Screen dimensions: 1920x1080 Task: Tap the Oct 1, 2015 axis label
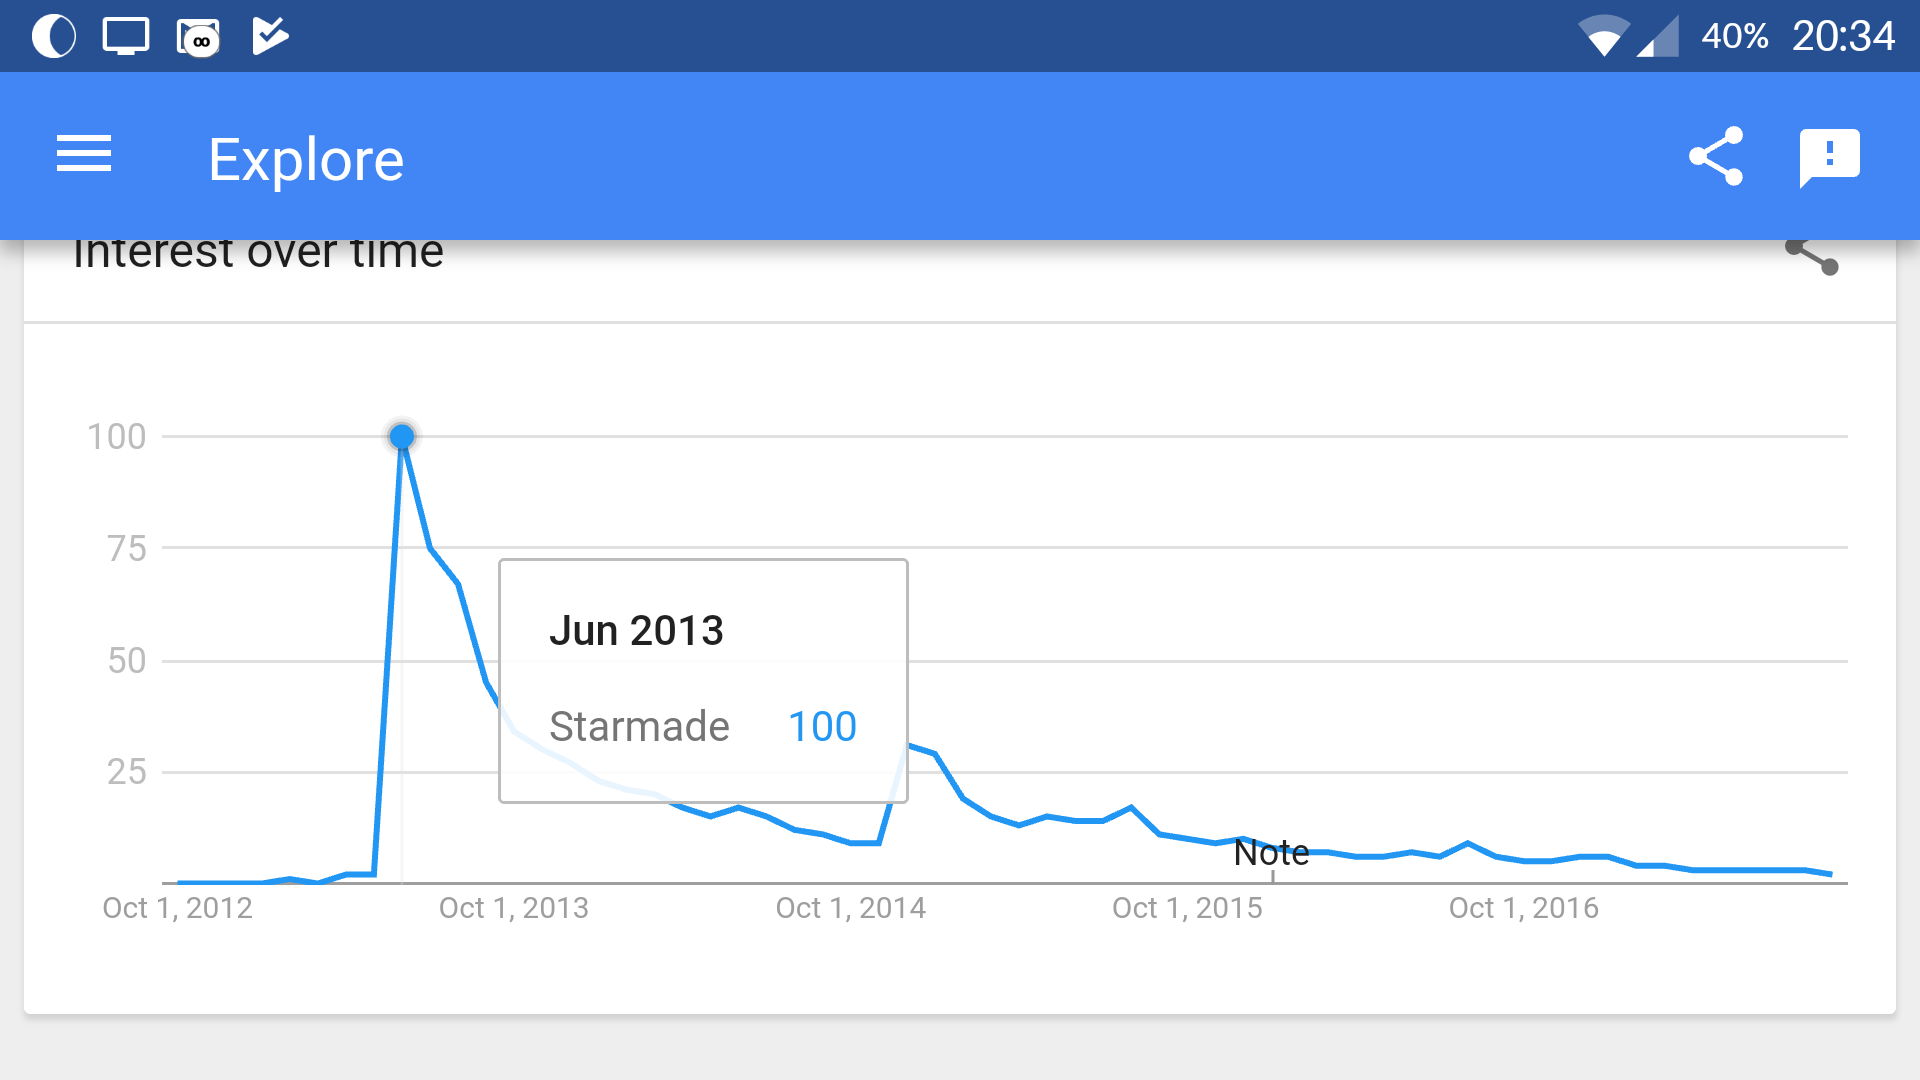pyautogui.click(x=1187, y=908)
